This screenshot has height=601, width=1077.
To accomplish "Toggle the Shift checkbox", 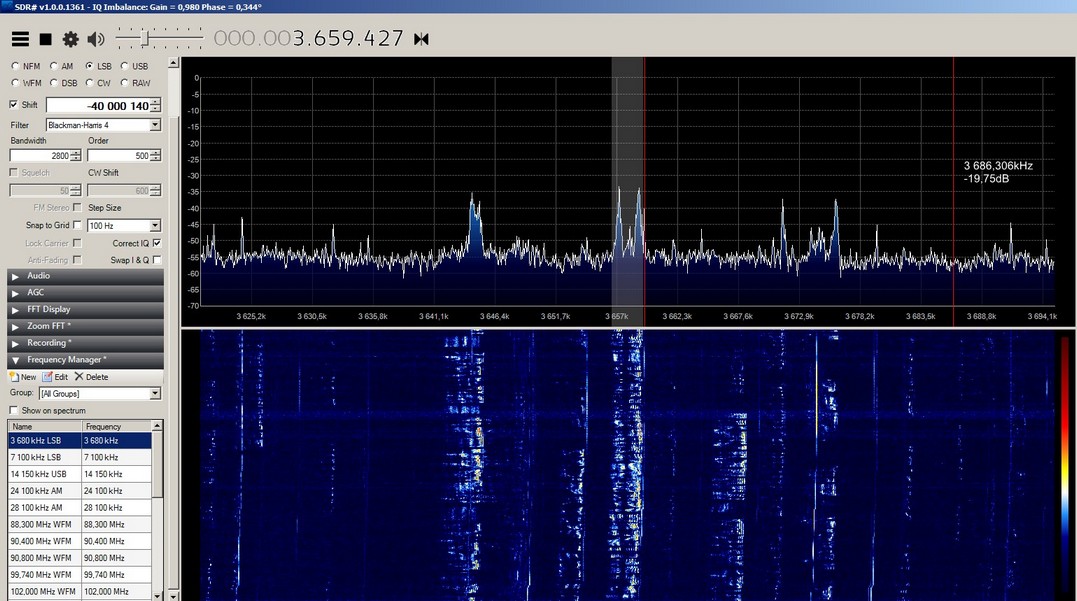I will pos(14,104).
